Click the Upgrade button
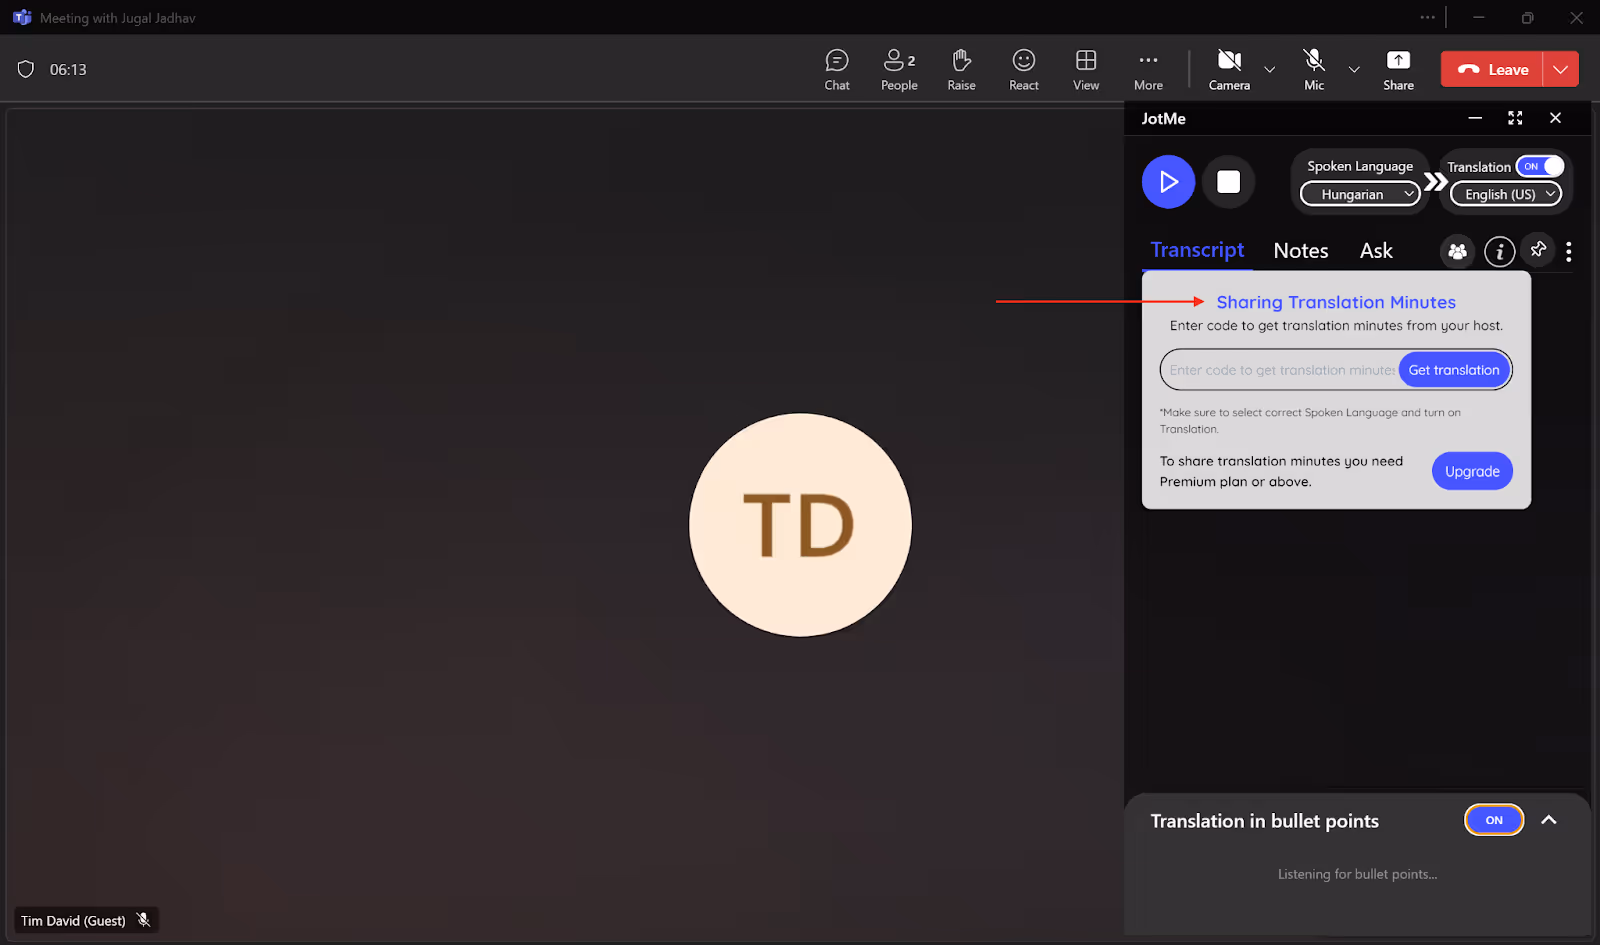This screenshot has height=945, width=1600. pyautogui.click(x=1472, y=471)
